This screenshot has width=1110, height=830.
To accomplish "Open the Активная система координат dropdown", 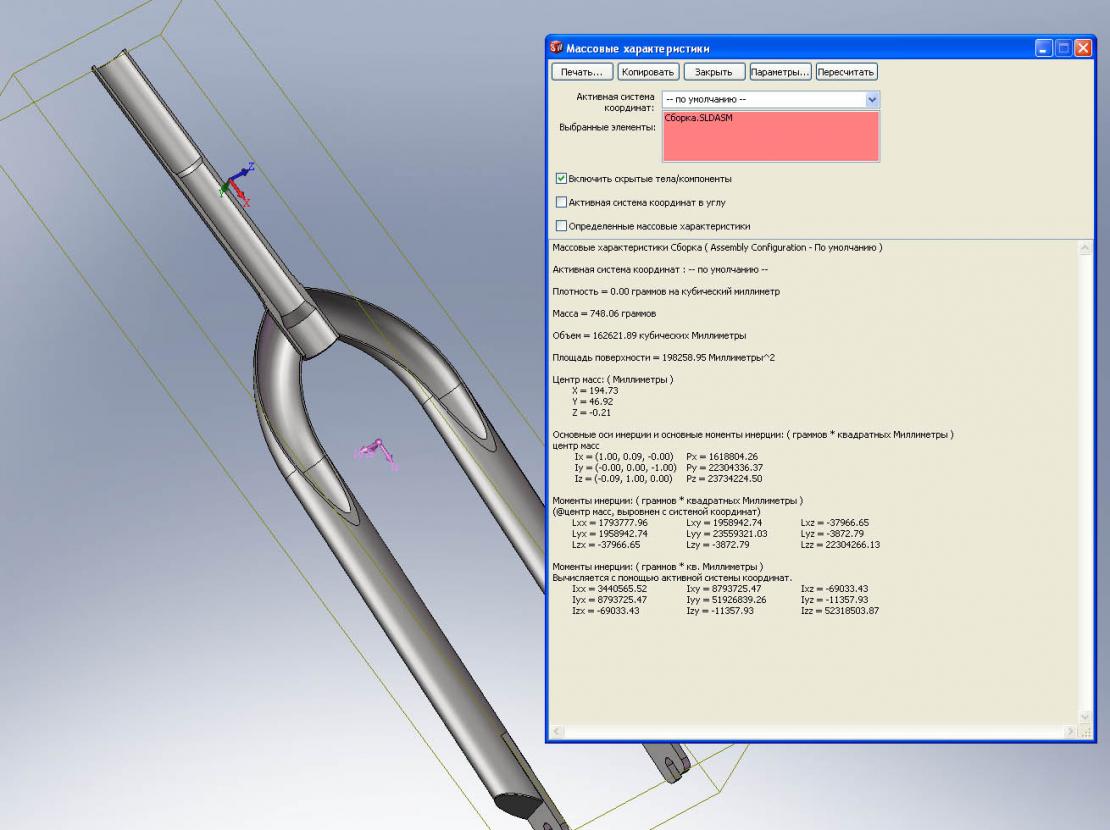I will (x=871, y=100).
